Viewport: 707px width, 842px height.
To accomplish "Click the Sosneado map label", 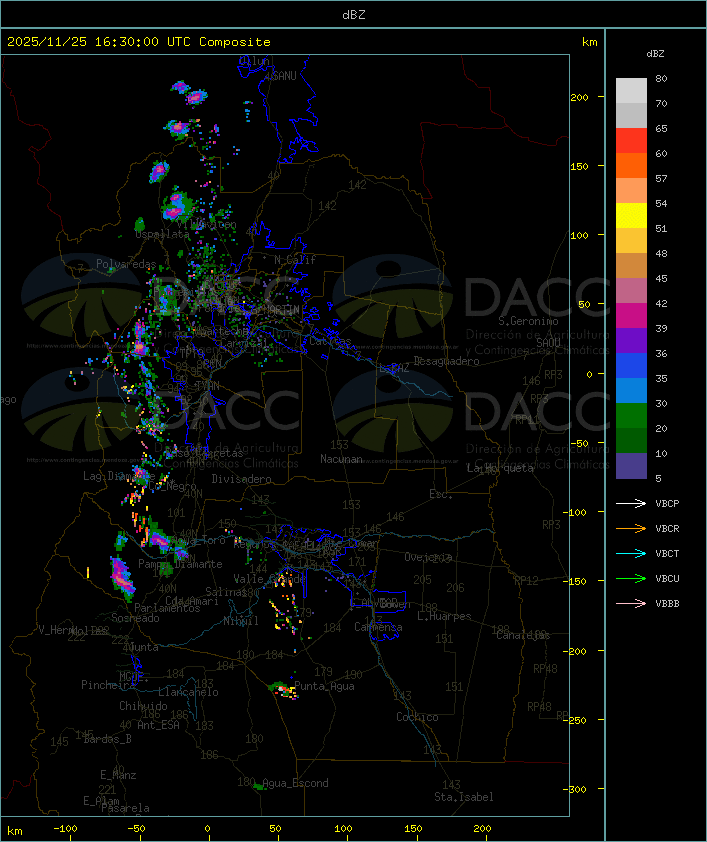I will pyautogui.click(x=135, y=618).
